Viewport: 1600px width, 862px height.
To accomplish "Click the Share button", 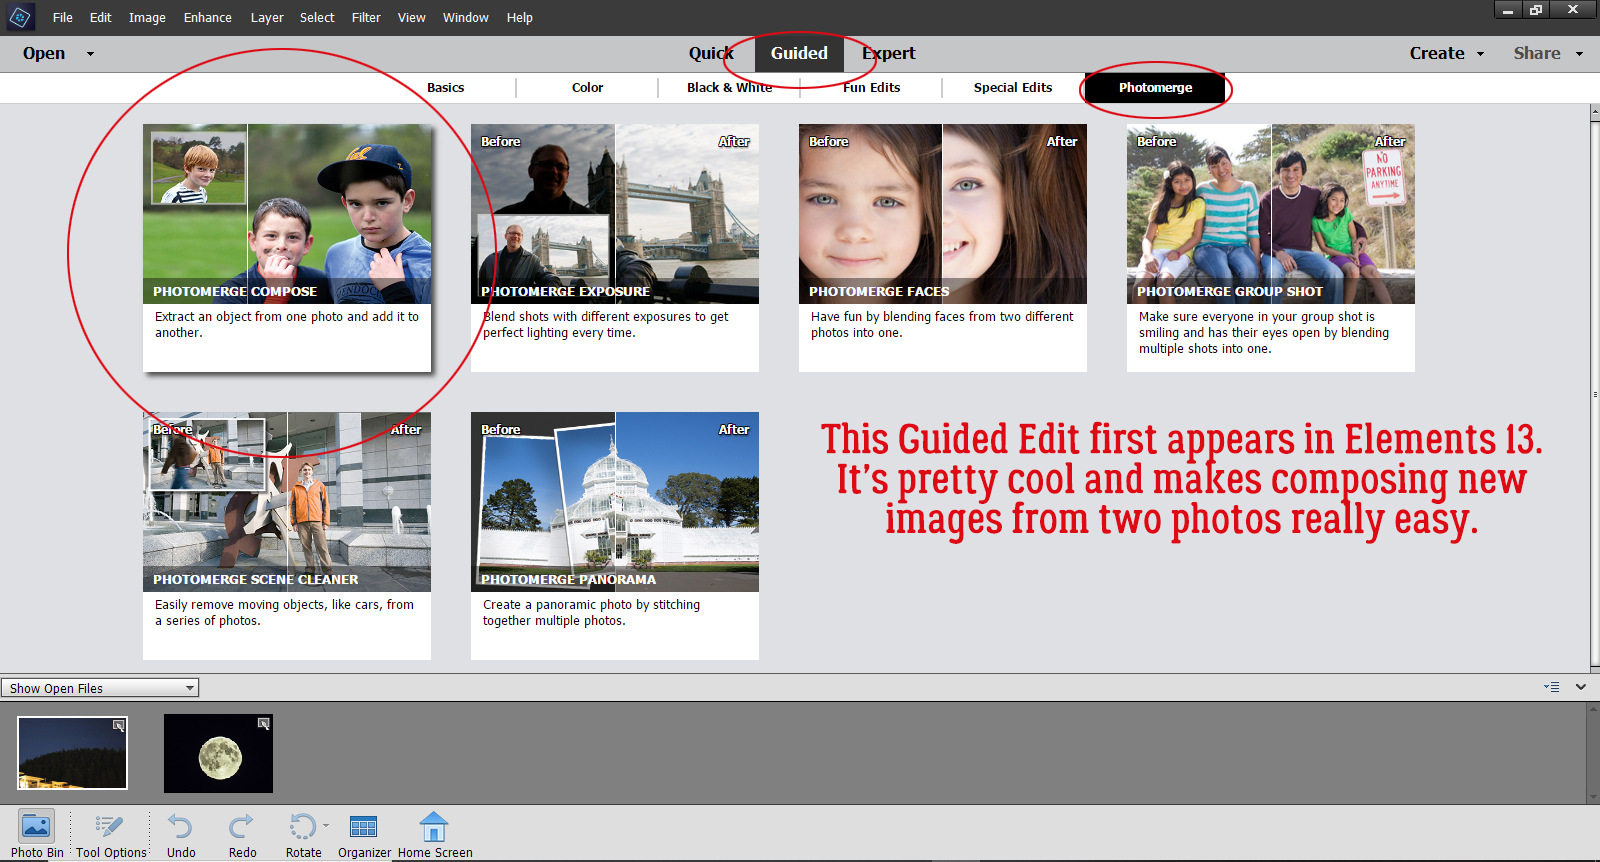I will tap(1537, 54).
